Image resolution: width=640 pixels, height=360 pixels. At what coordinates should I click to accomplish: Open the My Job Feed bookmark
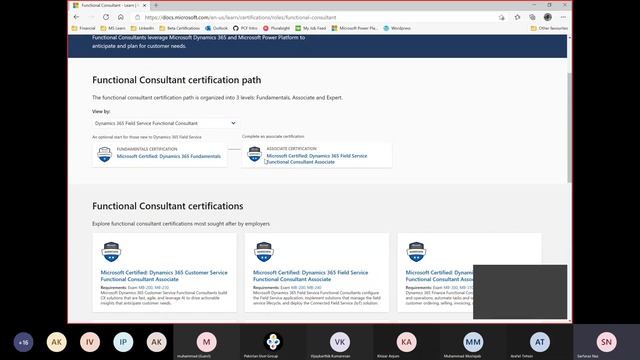[311, 28]
